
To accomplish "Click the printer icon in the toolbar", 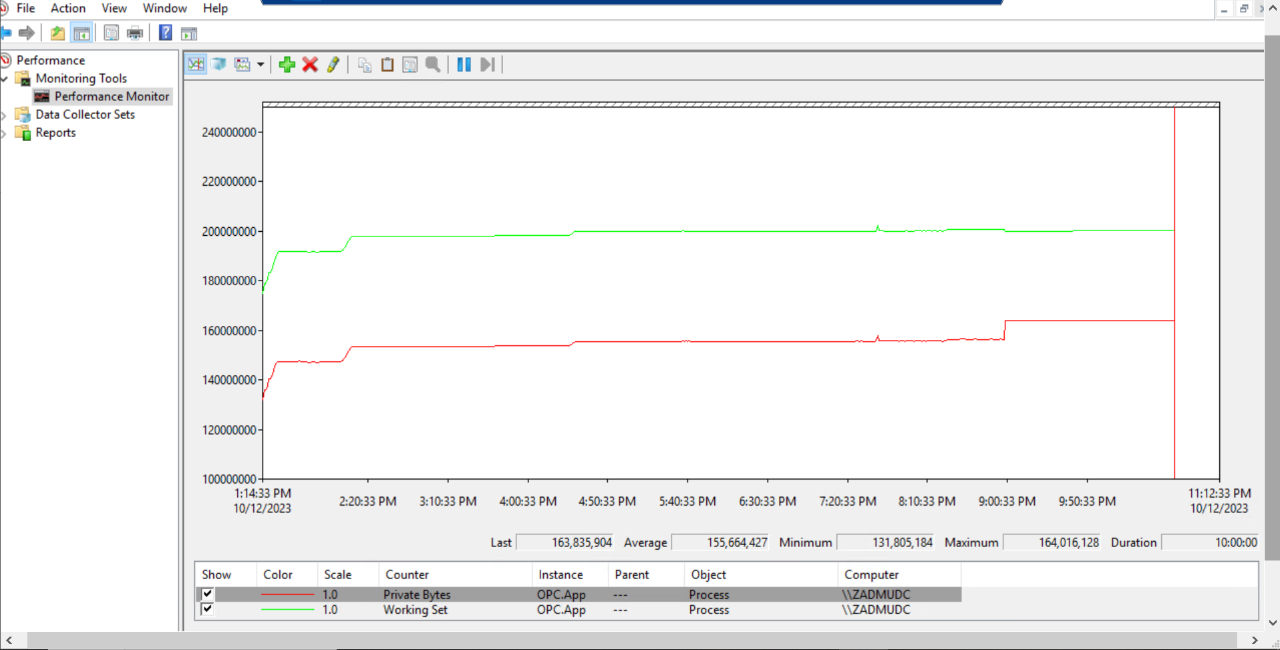I will [135, 33].
